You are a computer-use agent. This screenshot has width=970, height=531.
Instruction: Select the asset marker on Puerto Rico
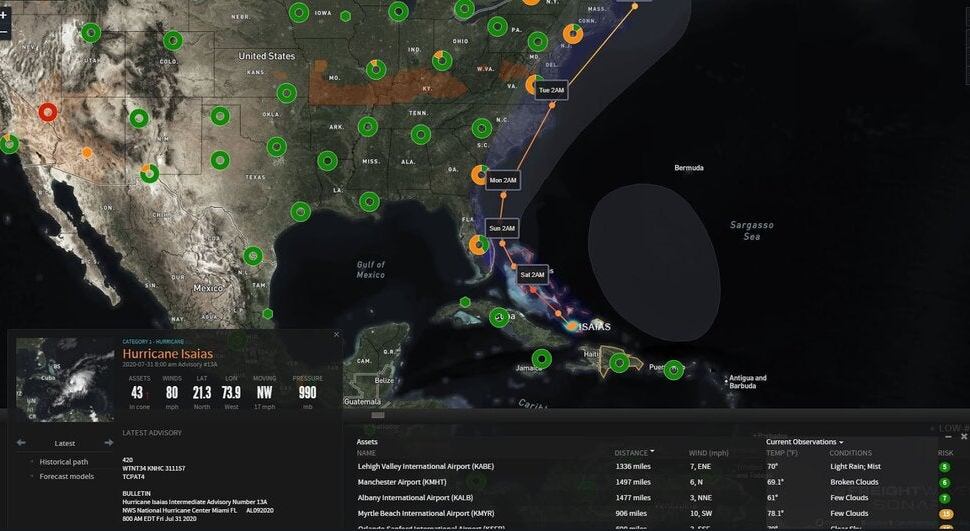[674, 369]
